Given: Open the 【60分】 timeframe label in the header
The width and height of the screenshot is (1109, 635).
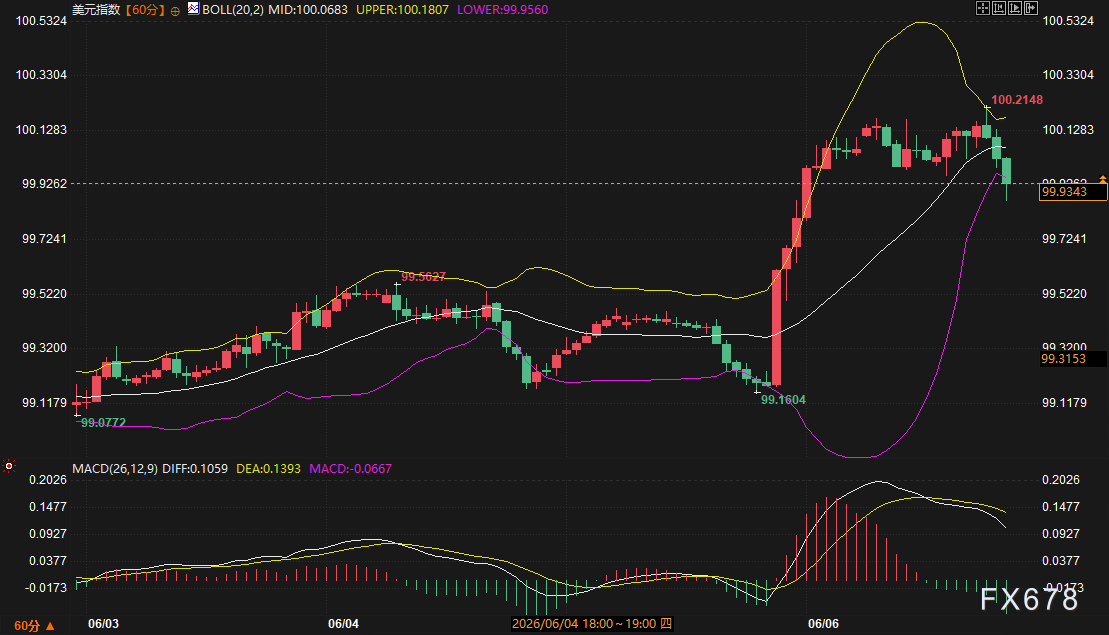Looking at the screenshot, I should tap(145, 10).
